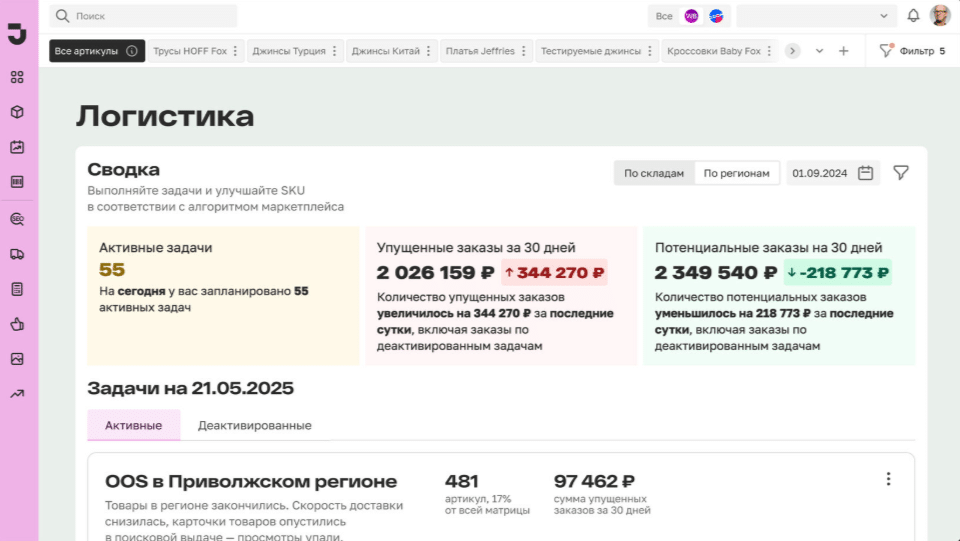Select the 'Джинсы Турция' tab

tap(295, 51)
